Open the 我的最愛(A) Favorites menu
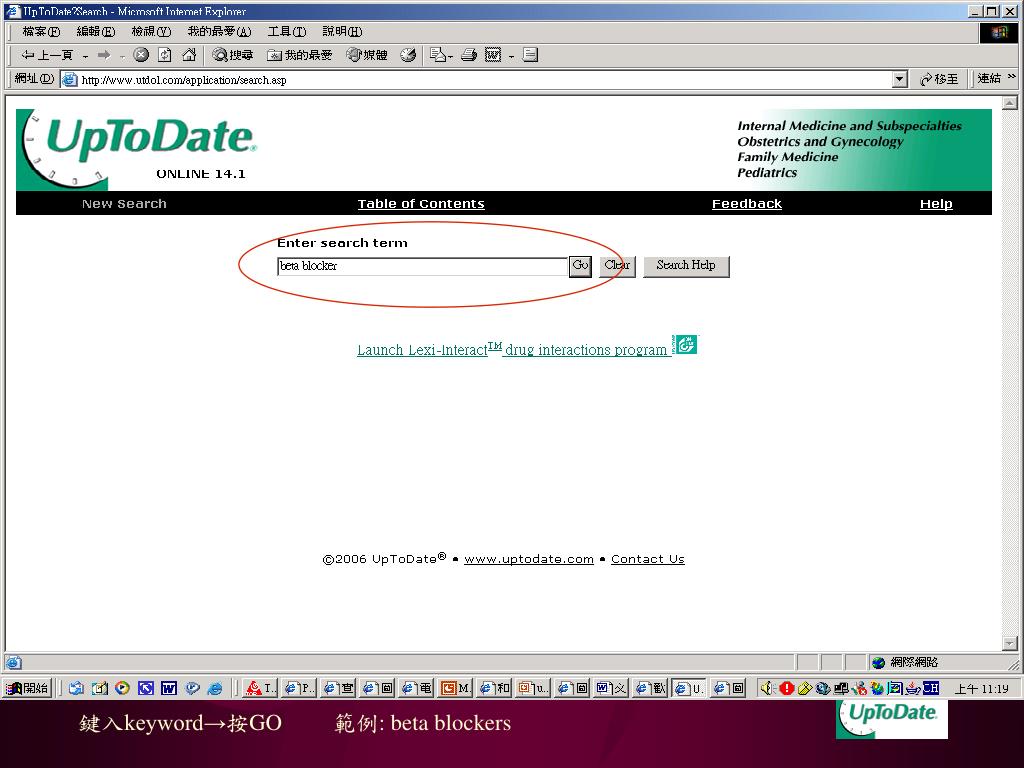 click(x=219, y=31)
